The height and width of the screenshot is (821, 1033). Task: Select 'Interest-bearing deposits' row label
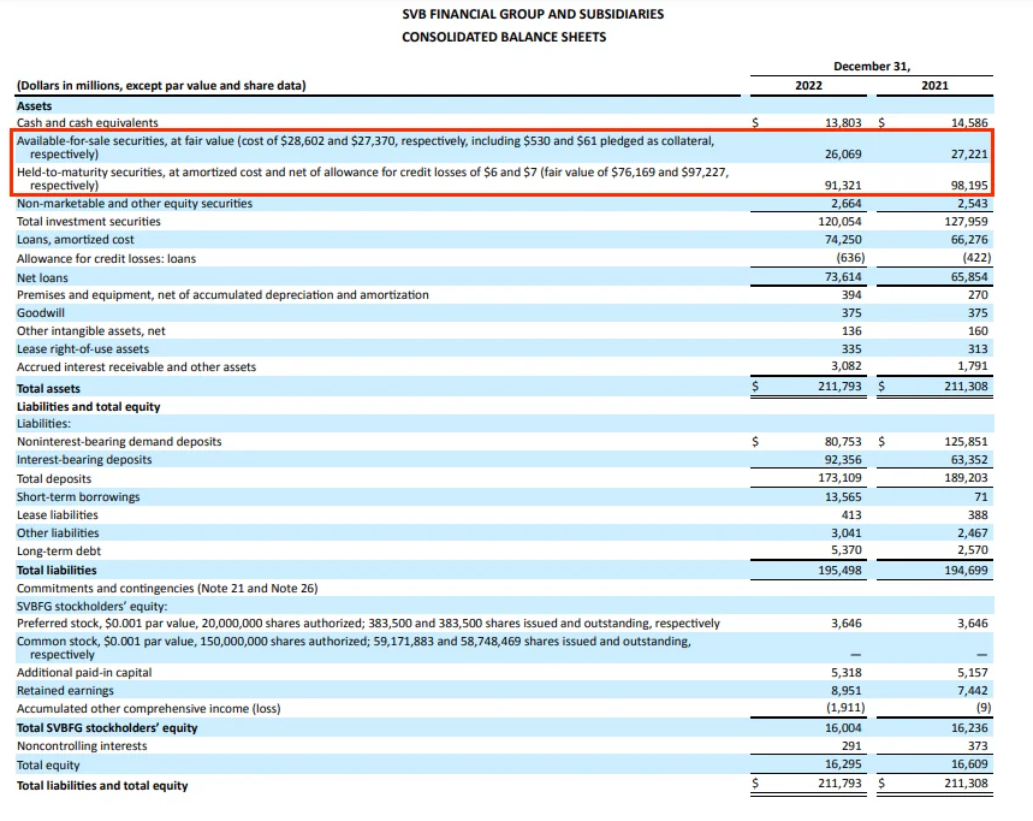pos(84,460)
